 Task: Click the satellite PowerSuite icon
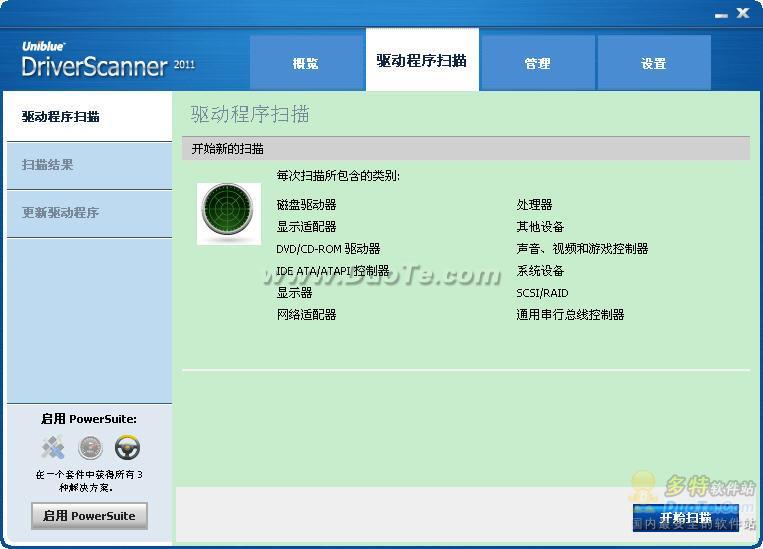pyautogui.click(x=53, y=447)
